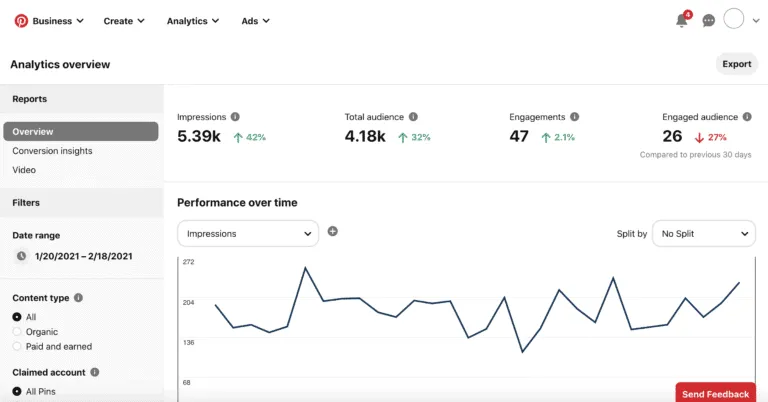Open the Analytics dropdown menu

(x=192, y=21)
